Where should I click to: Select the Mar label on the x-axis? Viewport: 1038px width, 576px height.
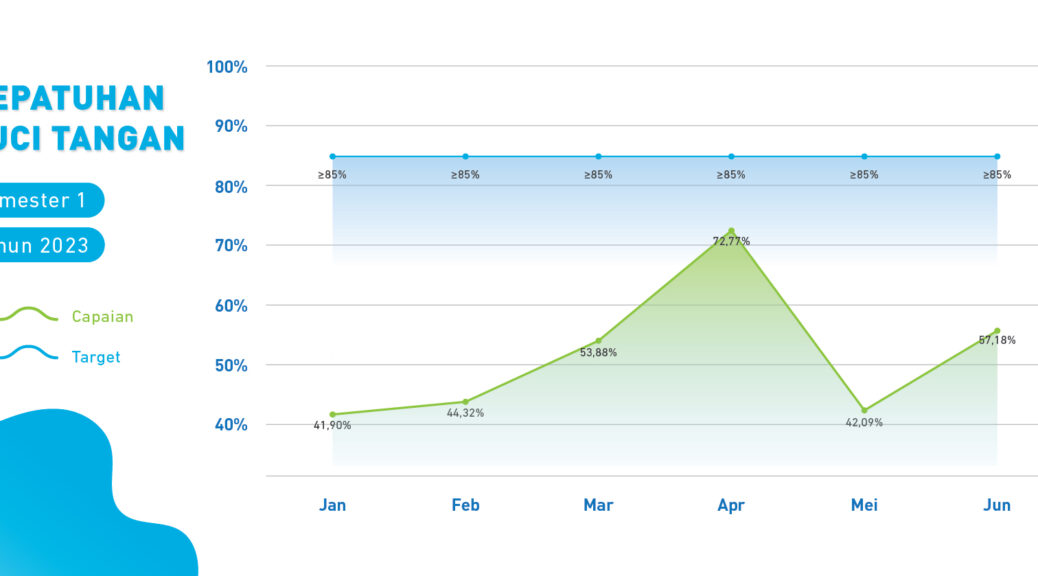pyautogui.click(x=598, y=505)
